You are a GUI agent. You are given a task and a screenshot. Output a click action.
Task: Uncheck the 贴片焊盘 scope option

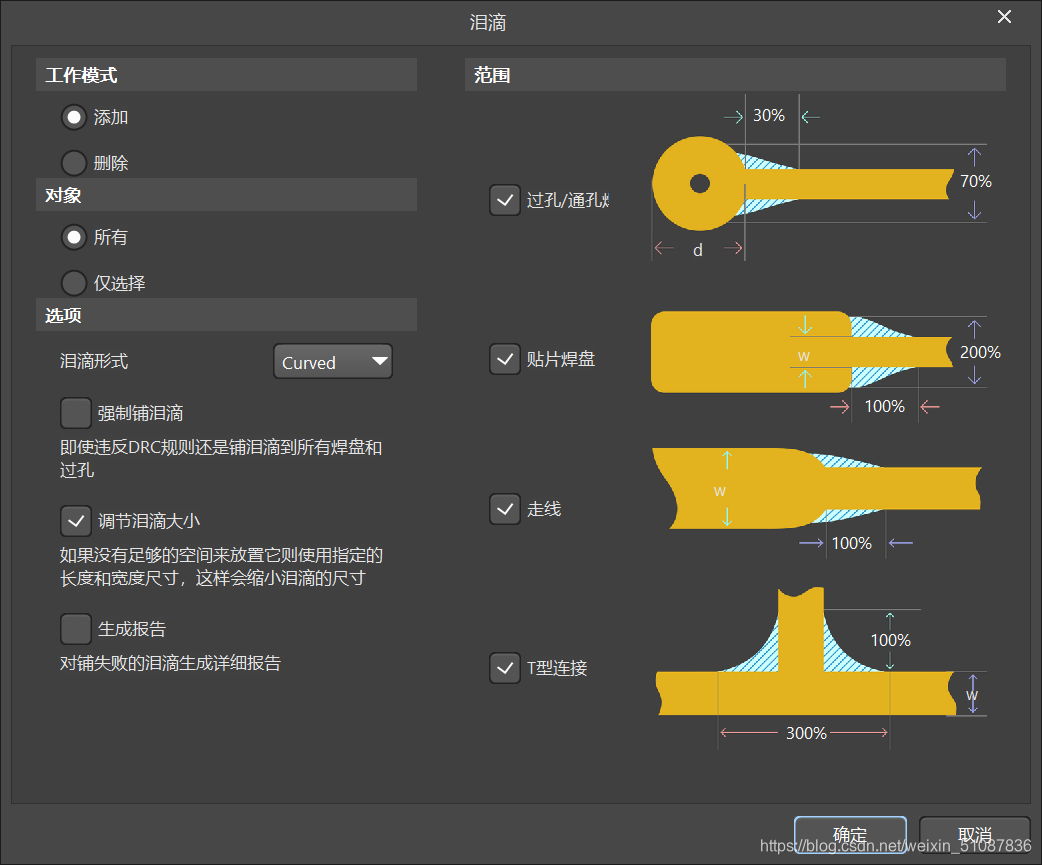tap(505, 359)
